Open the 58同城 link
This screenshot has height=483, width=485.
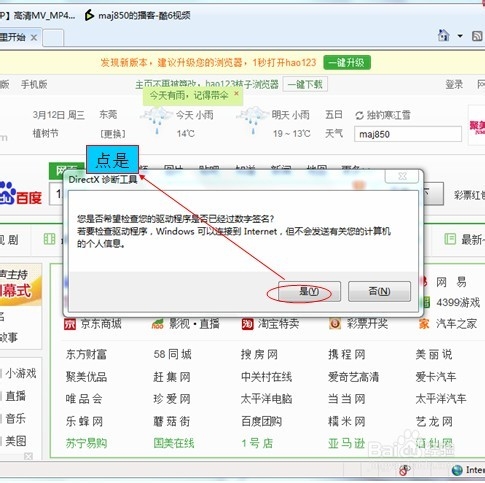point(172,354)
